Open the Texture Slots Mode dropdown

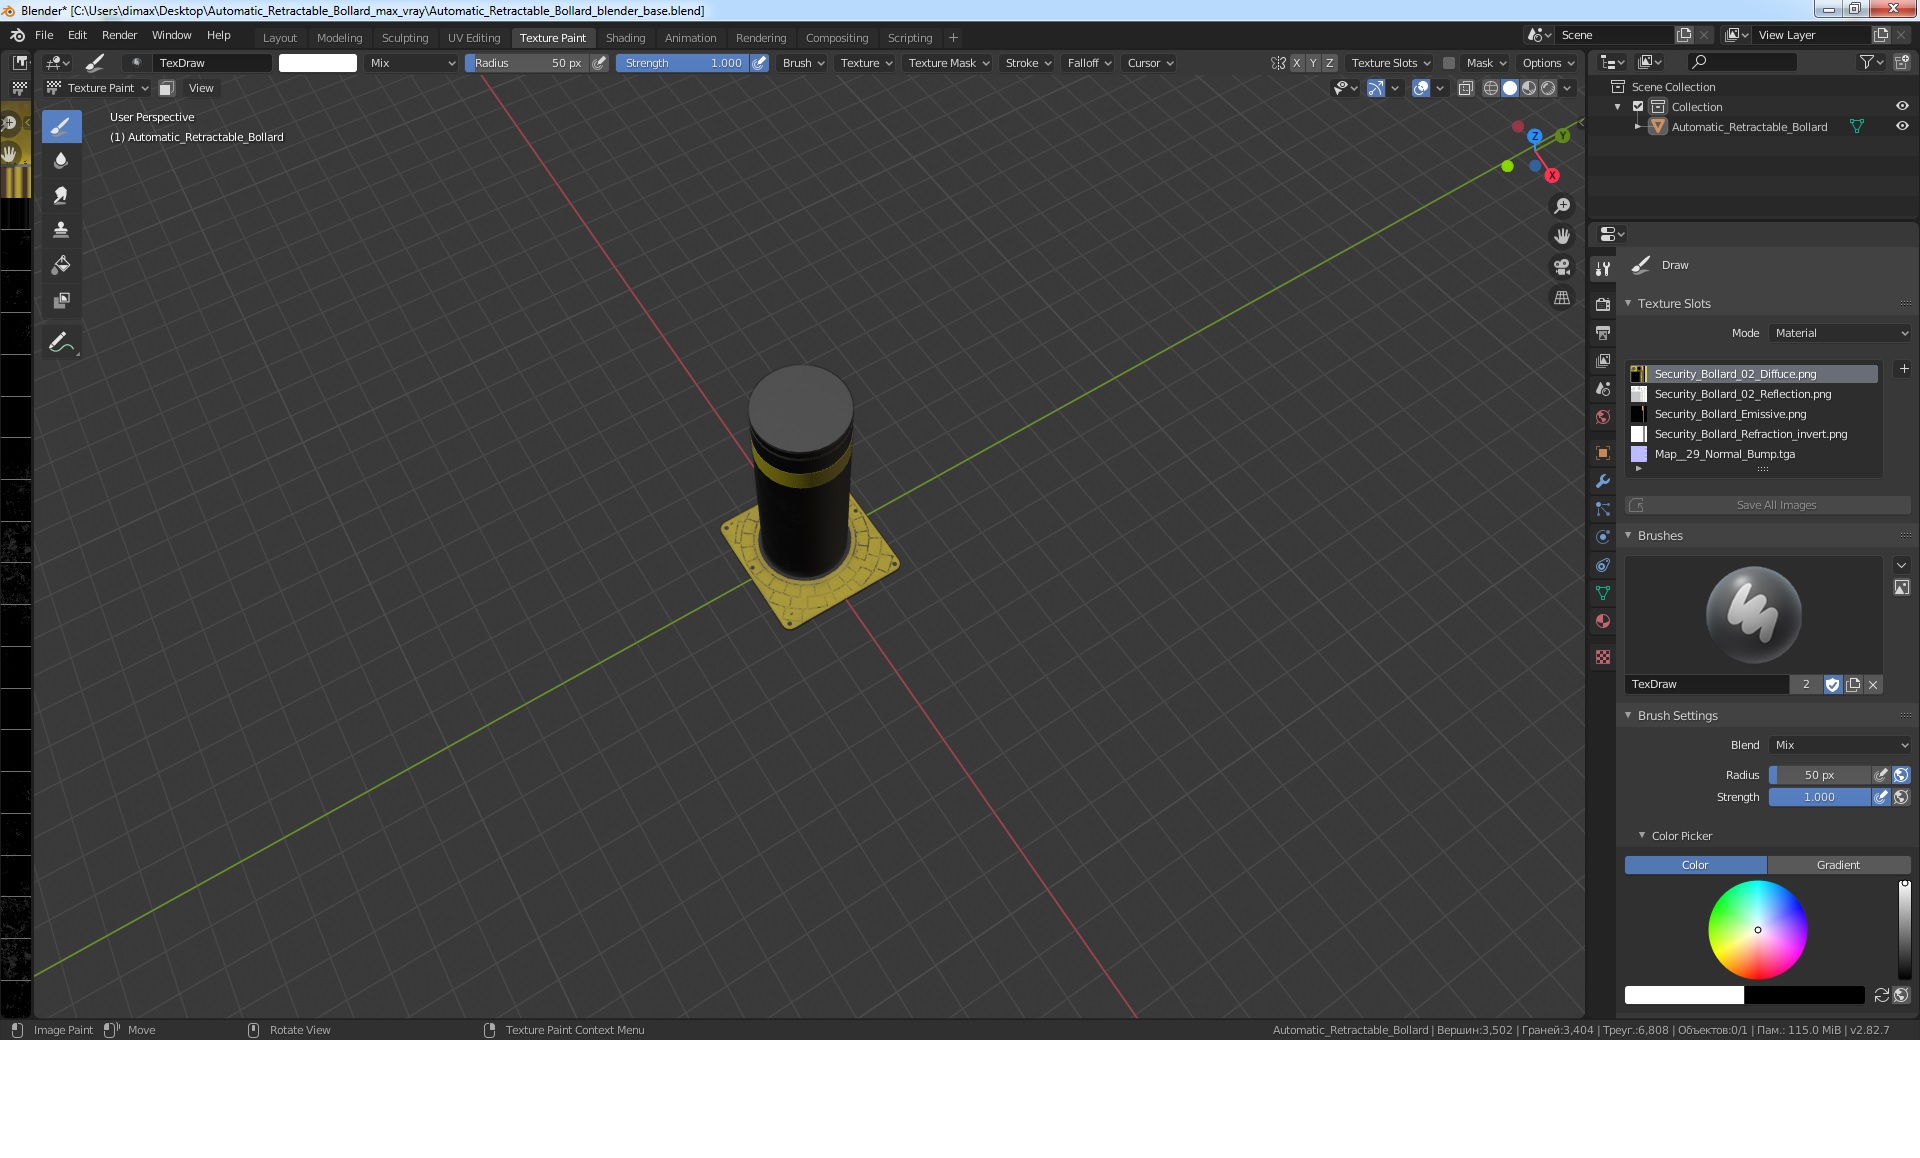(x=1841, y=333)
